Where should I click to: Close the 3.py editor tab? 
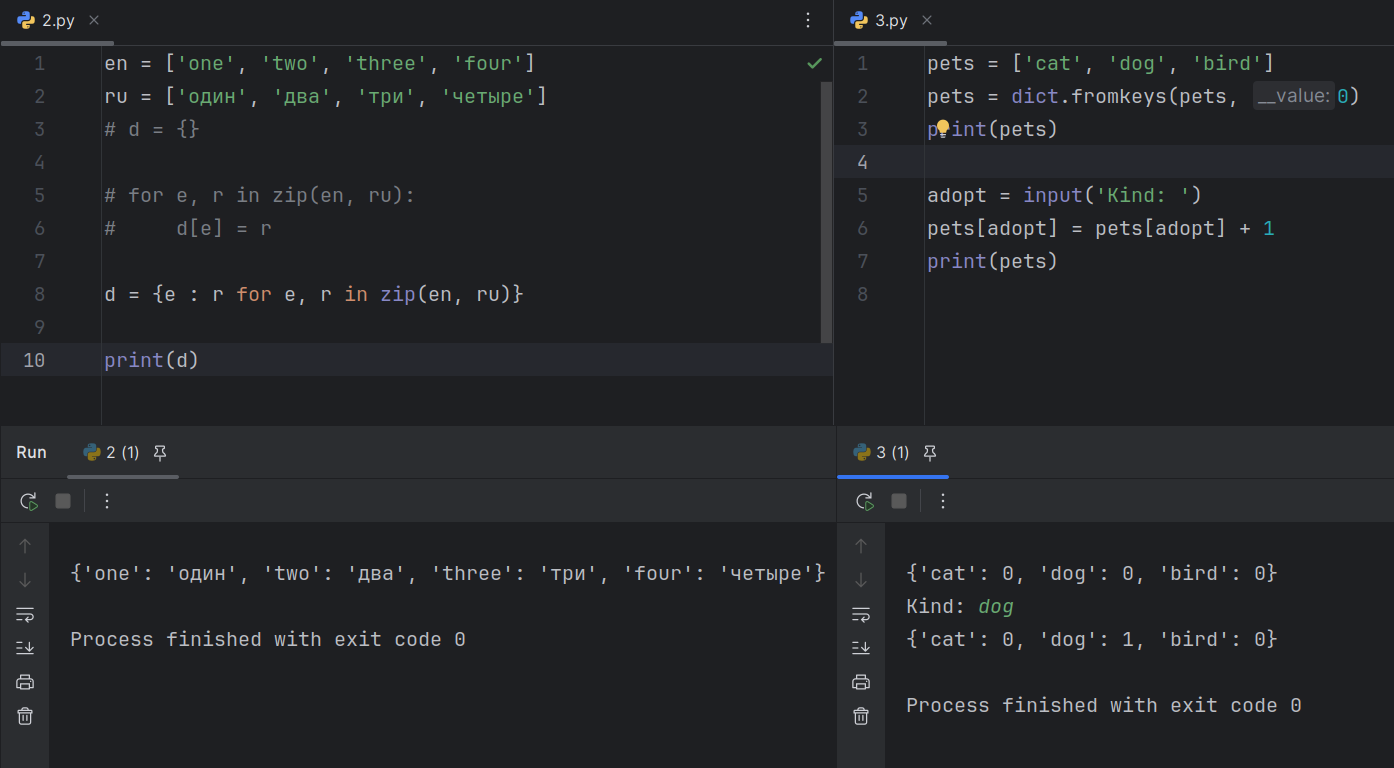pyautogui.click(x=927, y=21)
